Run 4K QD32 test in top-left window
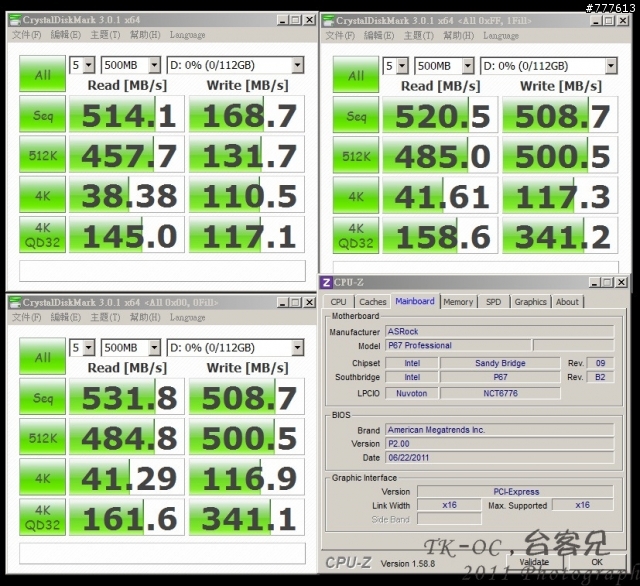640x586 pixels. pyautogui.click(x=42, y=235)
